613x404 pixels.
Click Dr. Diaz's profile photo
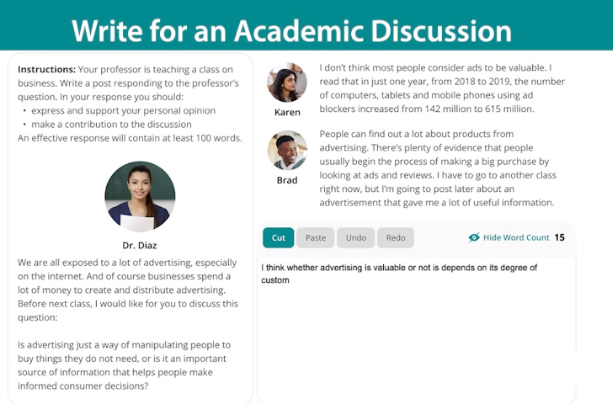click(x=139, y=197)
